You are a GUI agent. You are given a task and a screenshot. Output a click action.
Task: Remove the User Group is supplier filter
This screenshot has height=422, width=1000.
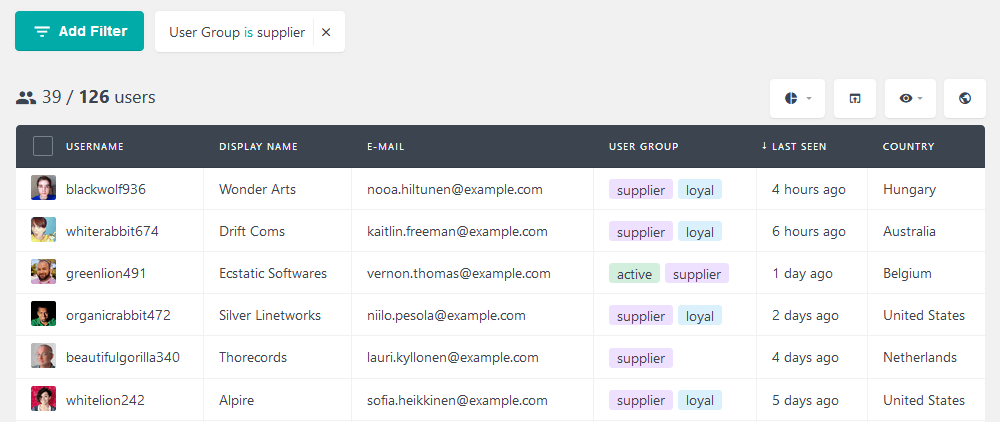coord(326,32)
